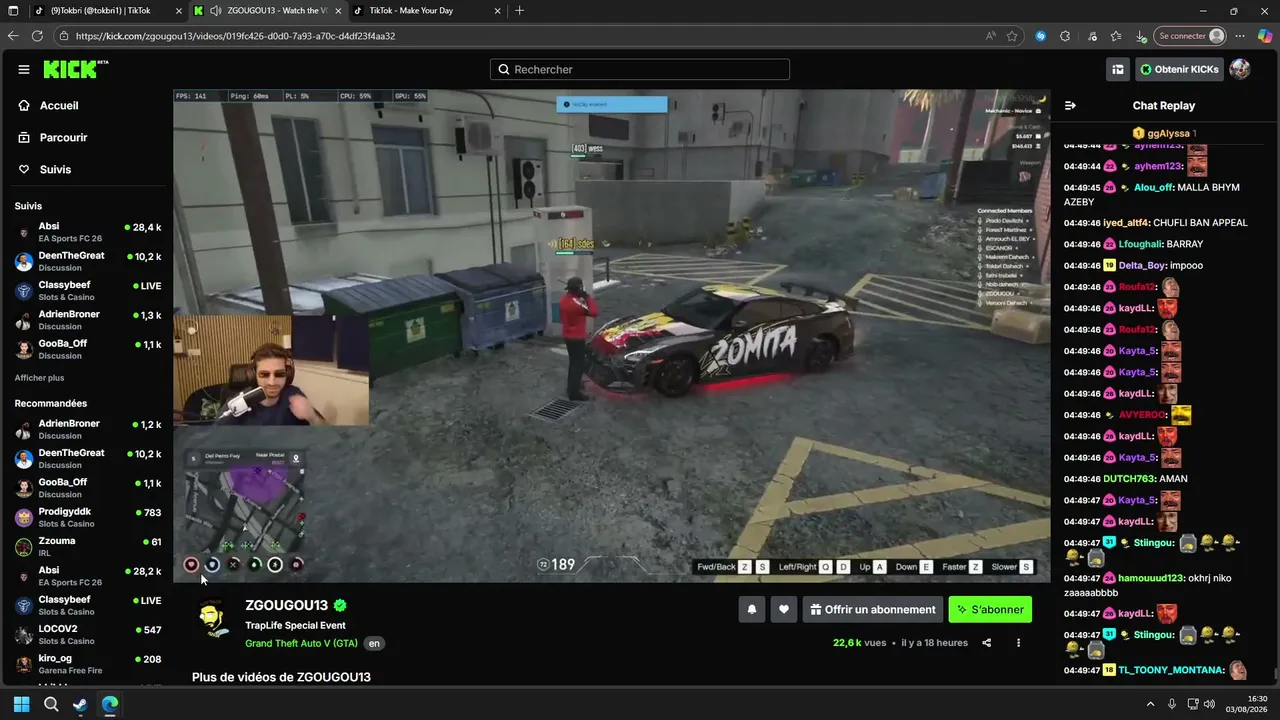The image size is (1280, 720).
Task: Click the en language tag
Action: (374, 643)
